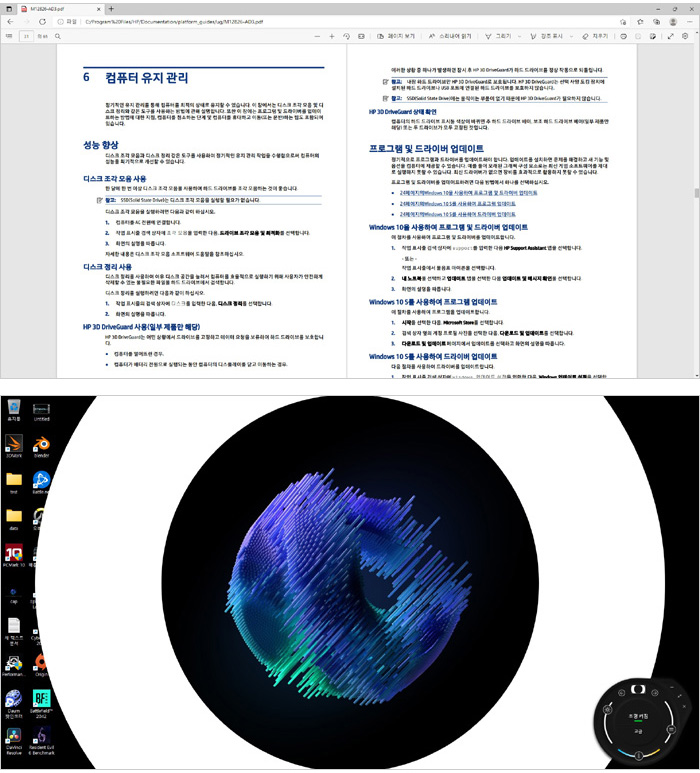Open third link about Windows 10 S driver update
This screenshot has width=700, height=773.
pos(457,214)
